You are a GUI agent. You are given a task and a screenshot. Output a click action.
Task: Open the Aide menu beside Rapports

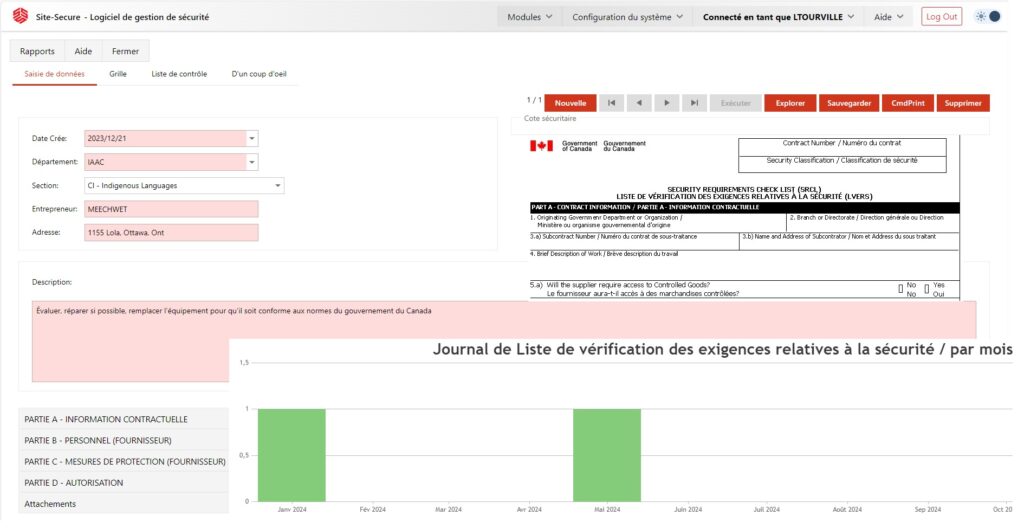(83, 51)
